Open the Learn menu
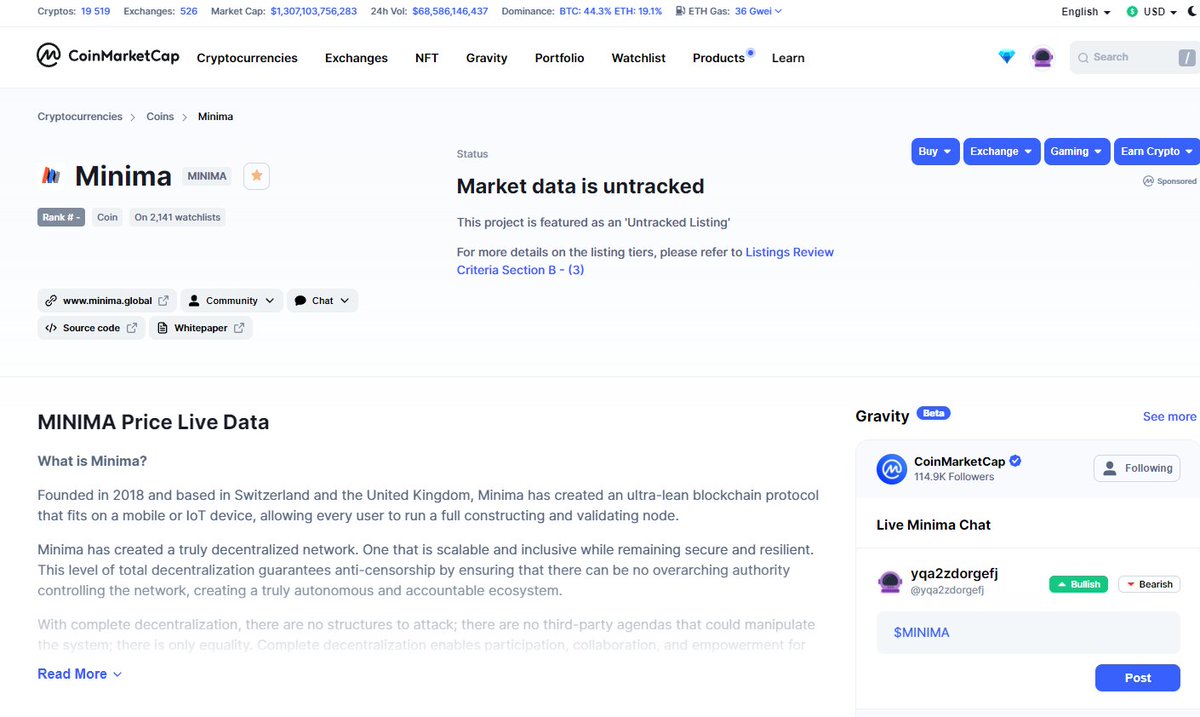This screenshot has width=1200, height=717. (788, 58)
